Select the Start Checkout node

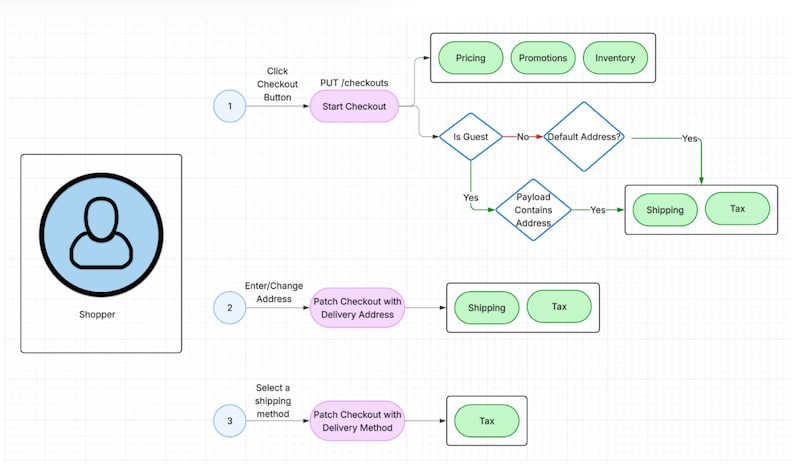354,106
